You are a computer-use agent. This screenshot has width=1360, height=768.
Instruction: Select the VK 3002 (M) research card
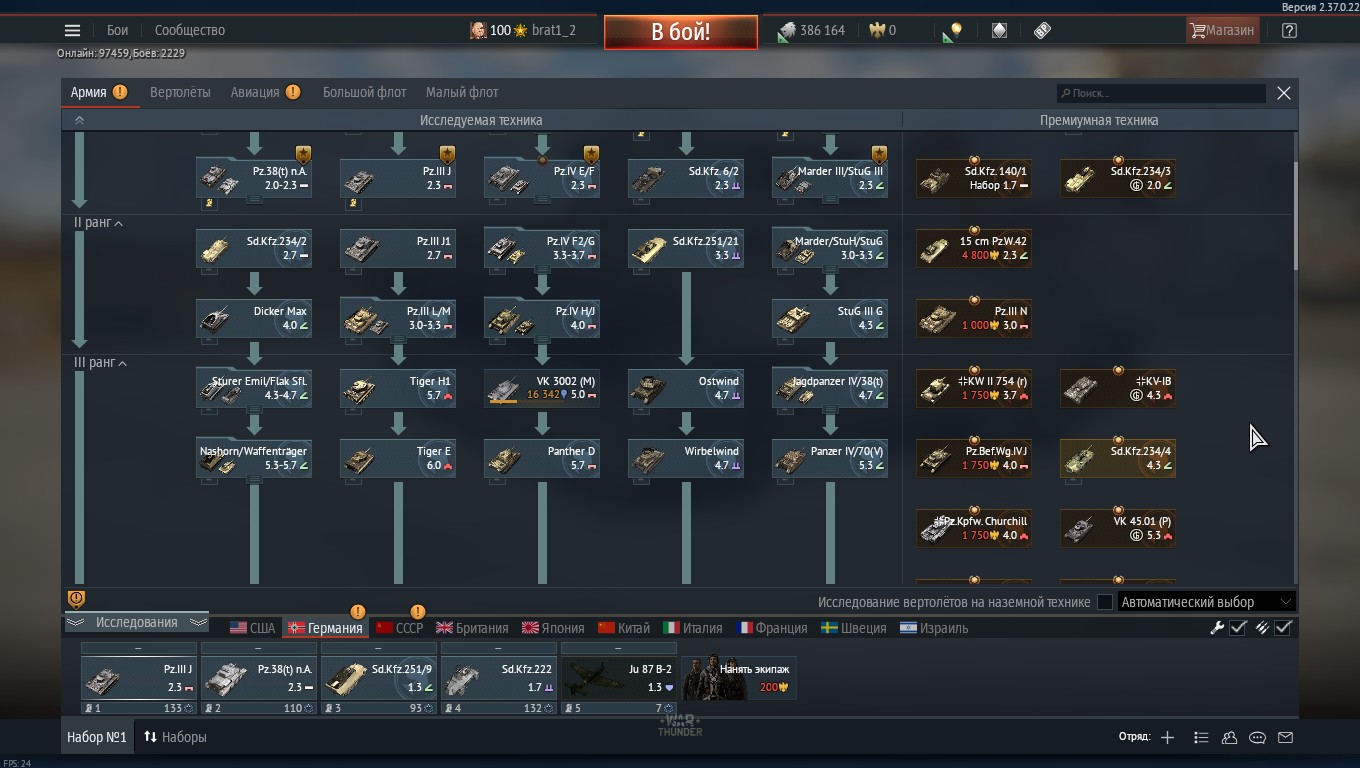[x=542, y=388]
